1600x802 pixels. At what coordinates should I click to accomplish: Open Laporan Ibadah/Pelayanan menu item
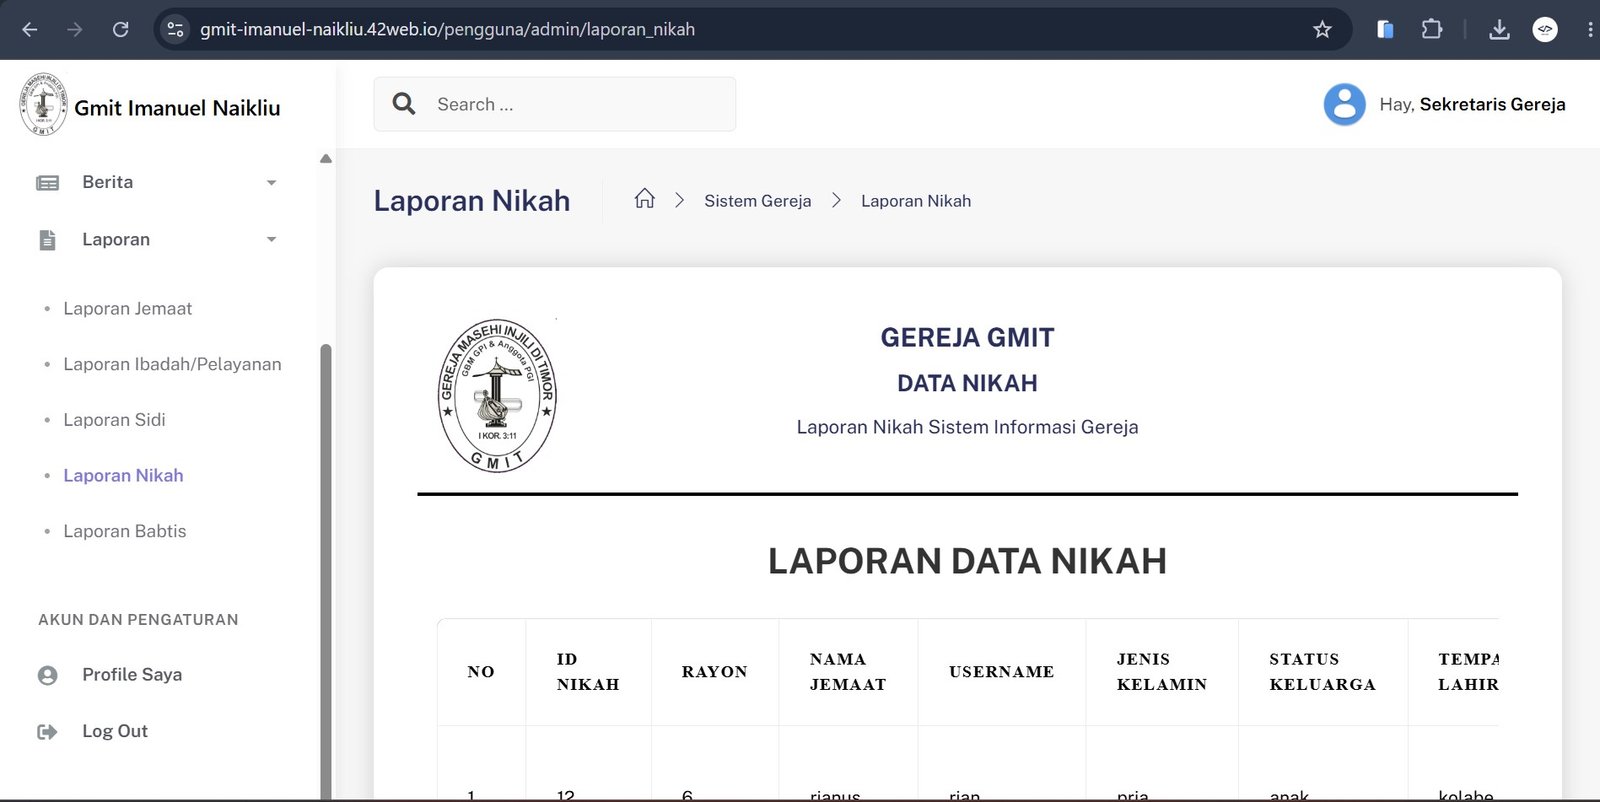(172, 365)
